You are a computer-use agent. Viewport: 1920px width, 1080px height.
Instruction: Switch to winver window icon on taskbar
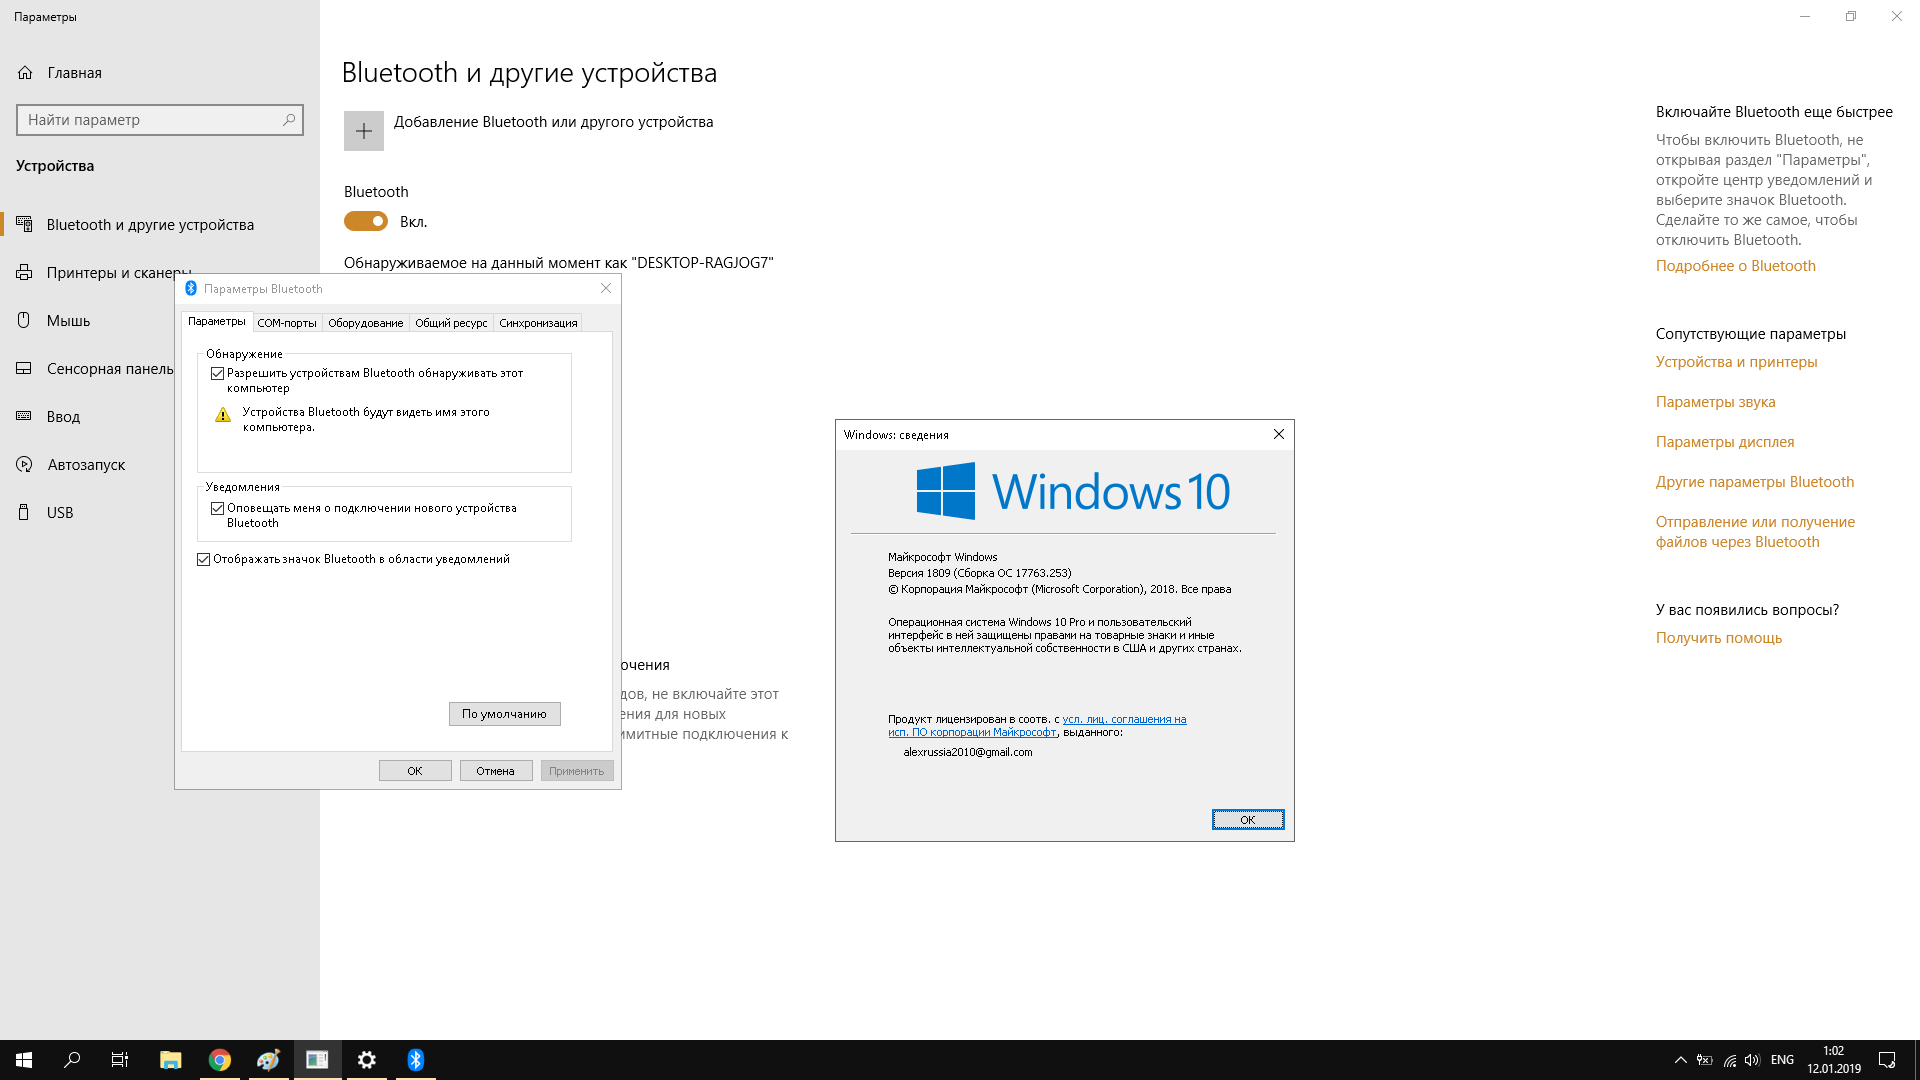pyautogui.click(x=317, y=1060)
